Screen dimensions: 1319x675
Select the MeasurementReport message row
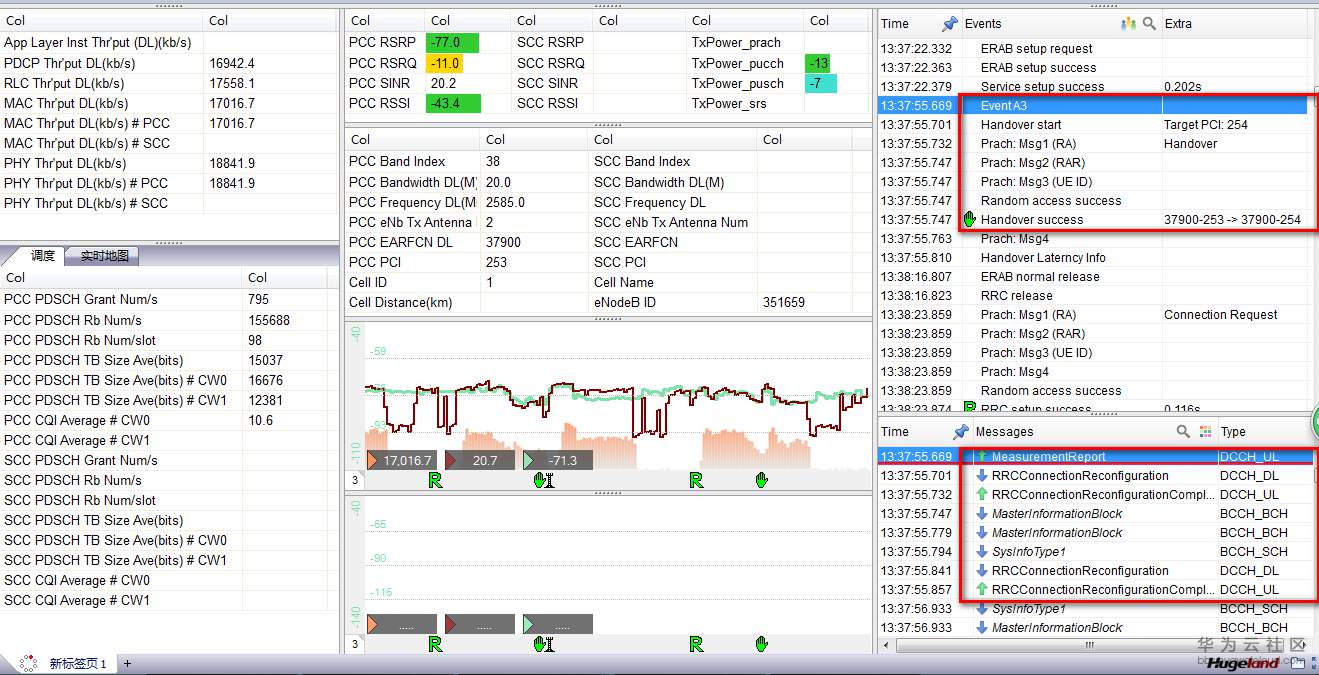coord(1095,457)
